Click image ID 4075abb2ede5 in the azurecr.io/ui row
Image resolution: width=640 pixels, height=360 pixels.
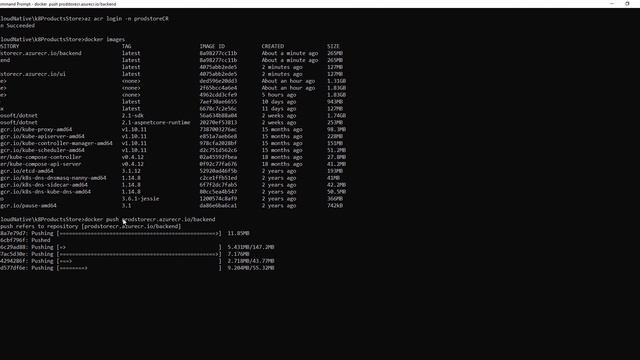pos(218,74)
